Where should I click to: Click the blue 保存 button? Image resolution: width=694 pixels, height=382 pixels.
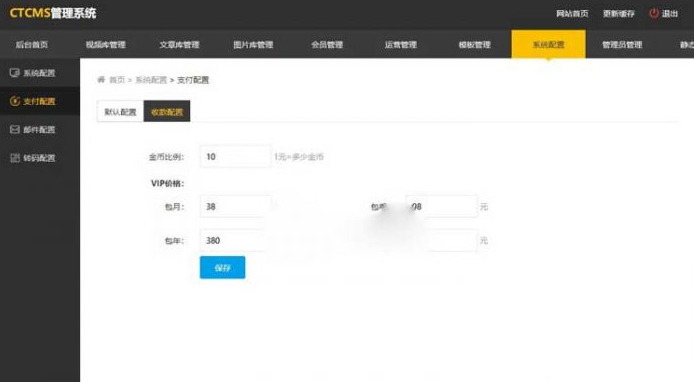point(222,267)
